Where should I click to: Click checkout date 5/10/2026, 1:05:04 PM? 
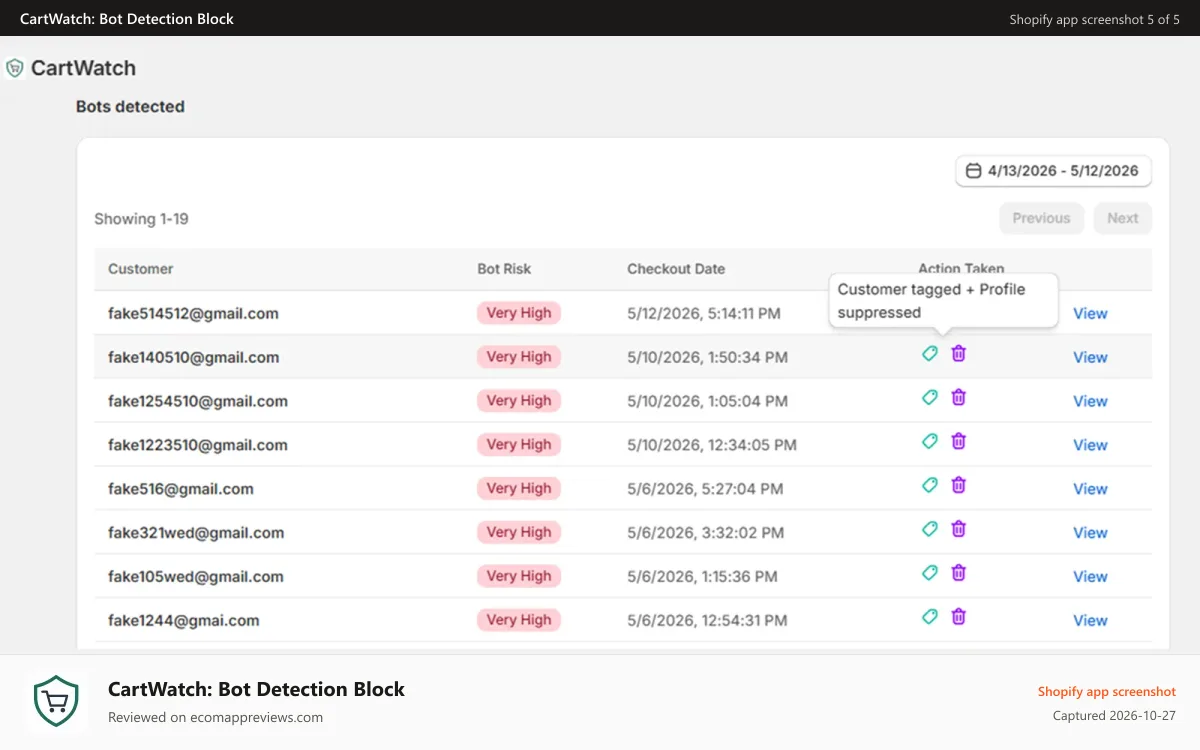(707, 401)
